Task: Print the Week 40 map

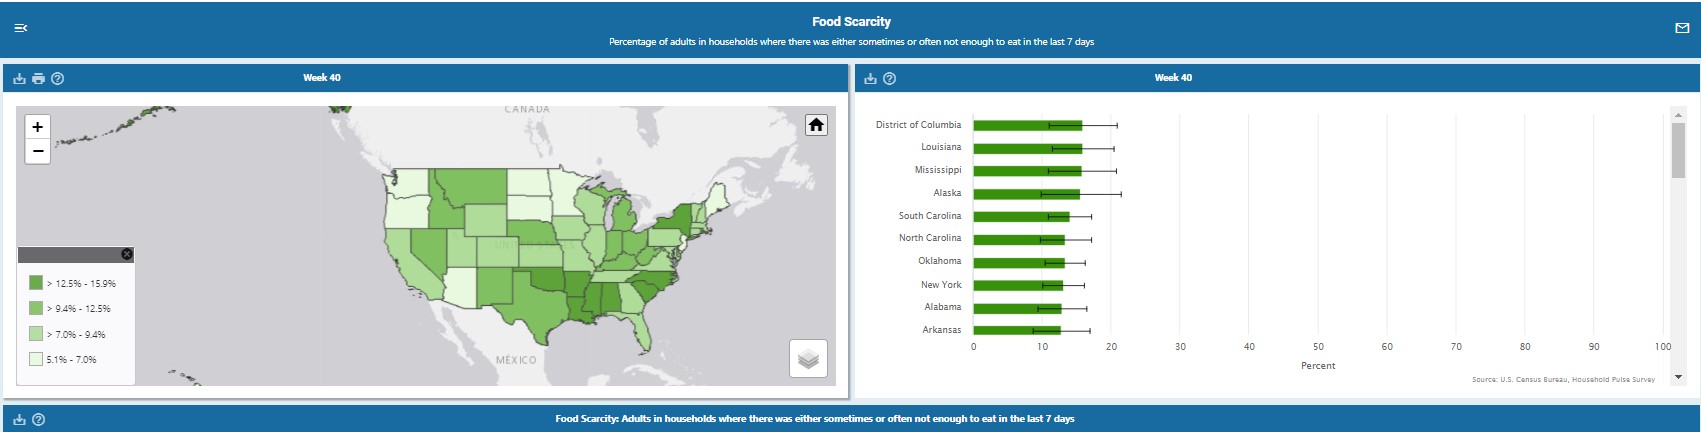Action: 38,78
